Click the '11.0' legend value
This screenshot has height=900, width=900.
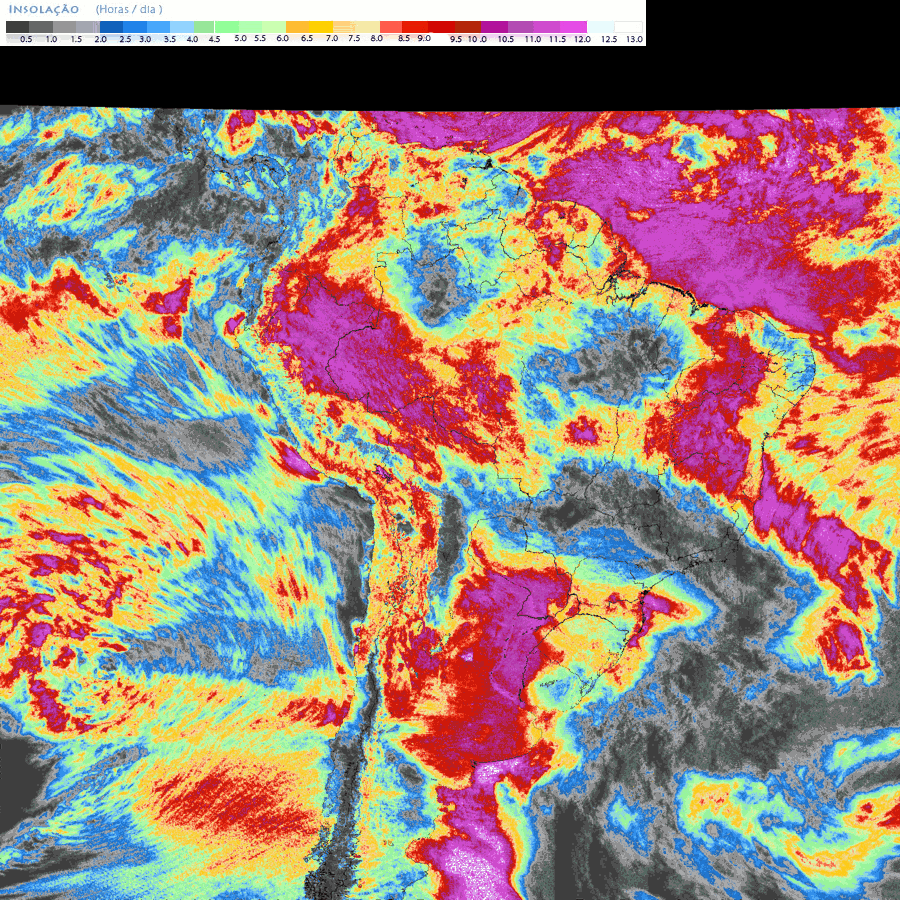533,39
